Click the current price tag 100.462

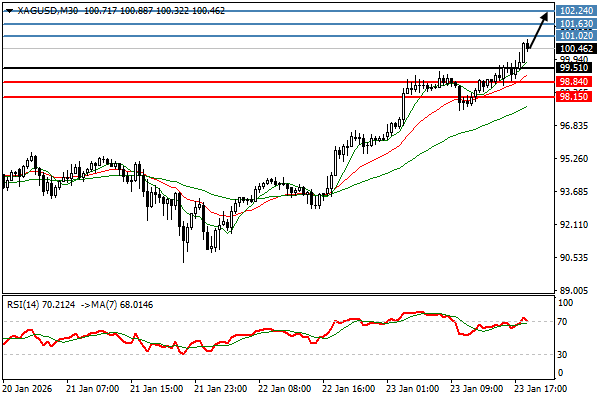pos(576,48)
